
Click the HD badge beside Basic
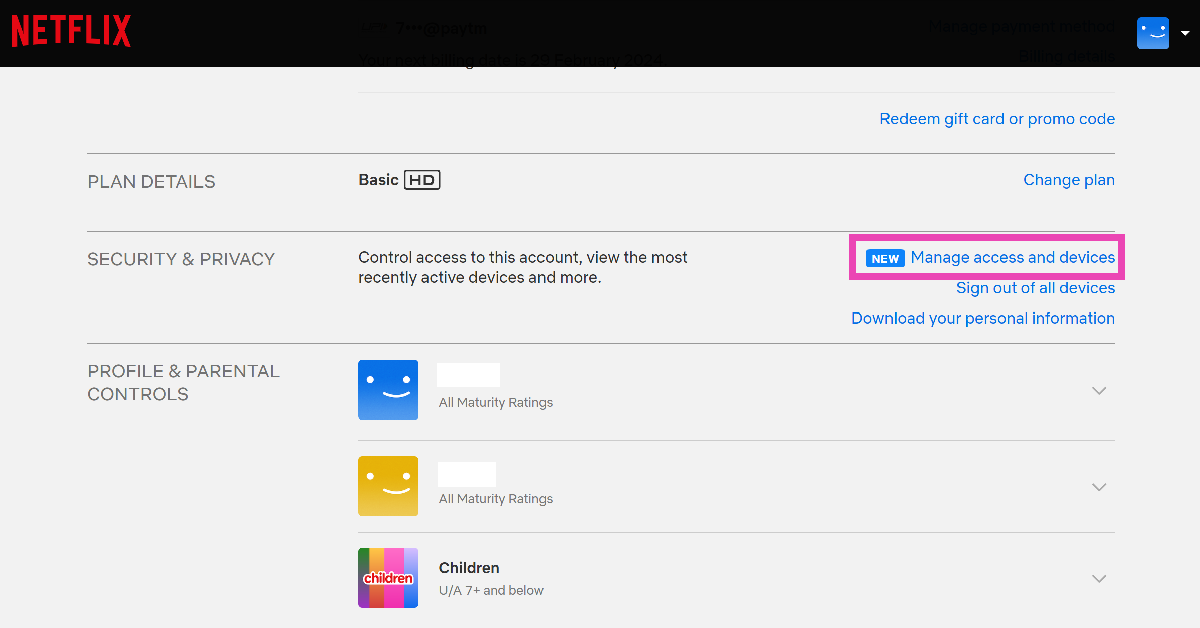pos(422,180)
